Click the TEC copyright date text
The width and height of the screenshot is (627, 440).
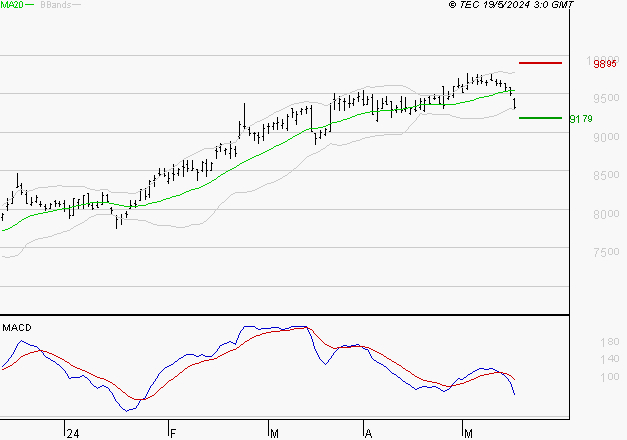(x=511, y=4)
